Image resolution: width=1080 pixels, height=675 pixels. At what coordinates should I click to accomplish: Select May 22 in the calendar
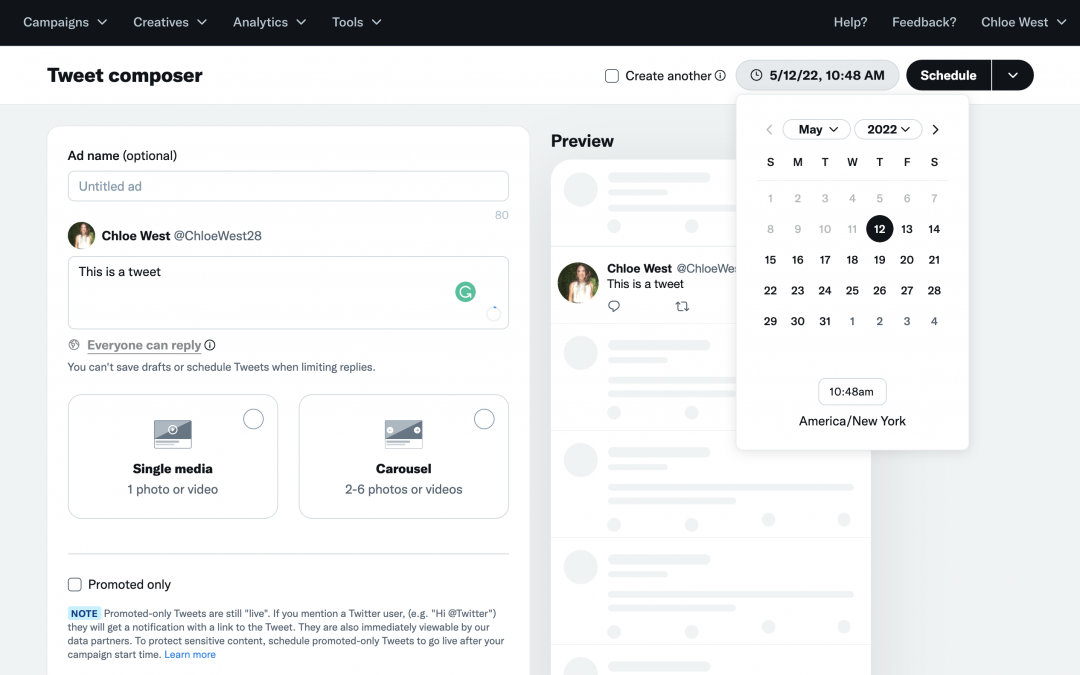click(x=770, y=291)
